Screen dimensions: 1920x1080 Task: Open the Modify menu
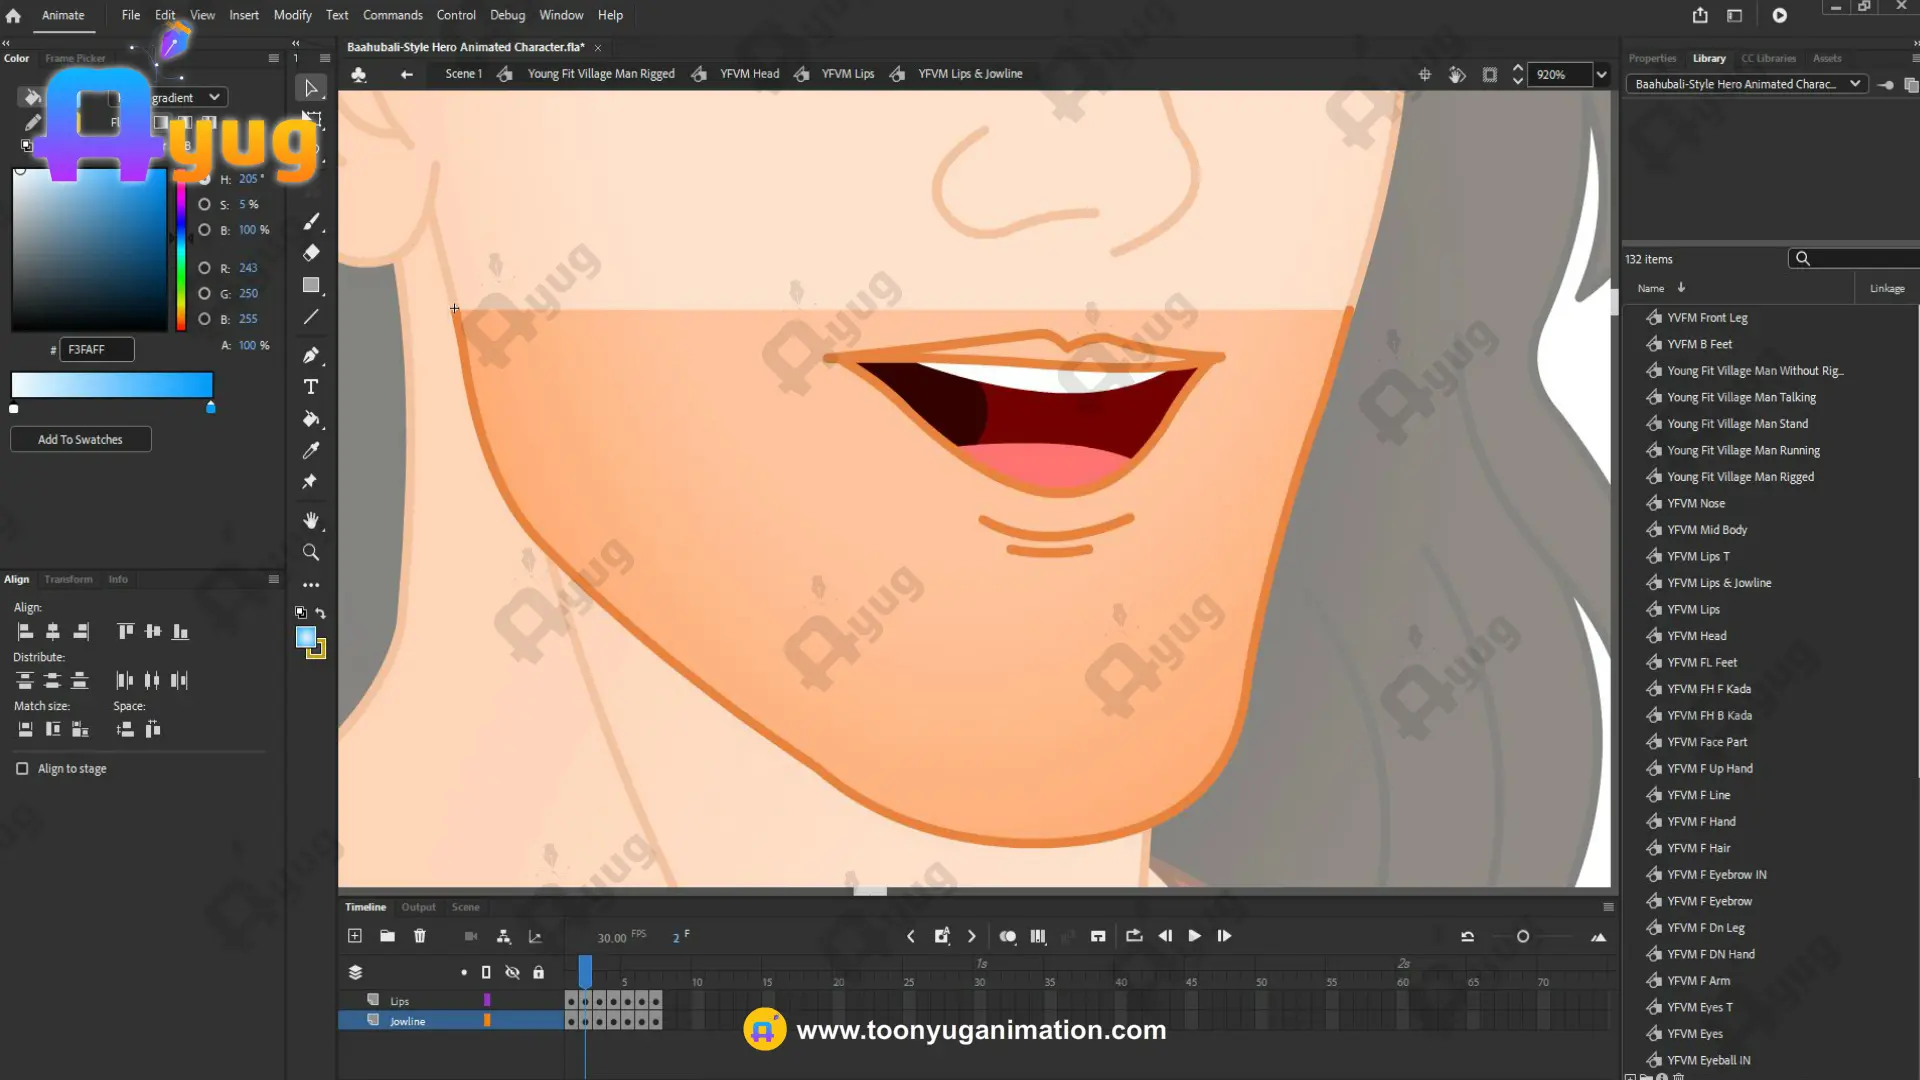[x=292, y=15]
